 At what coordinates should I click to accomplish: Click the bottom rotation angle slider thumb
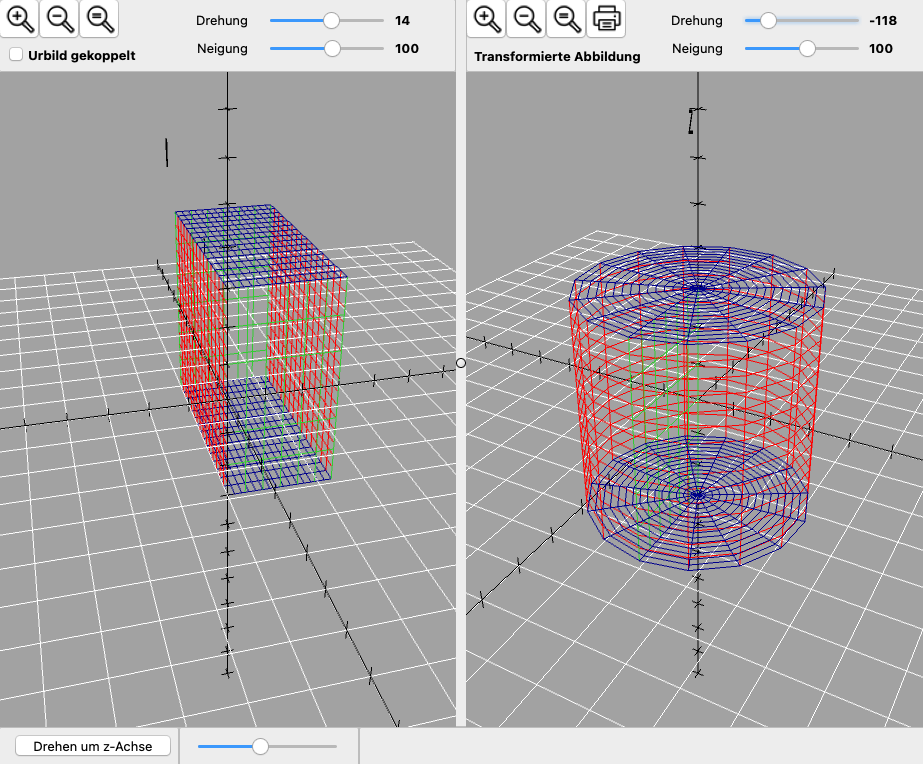[260, 746]
